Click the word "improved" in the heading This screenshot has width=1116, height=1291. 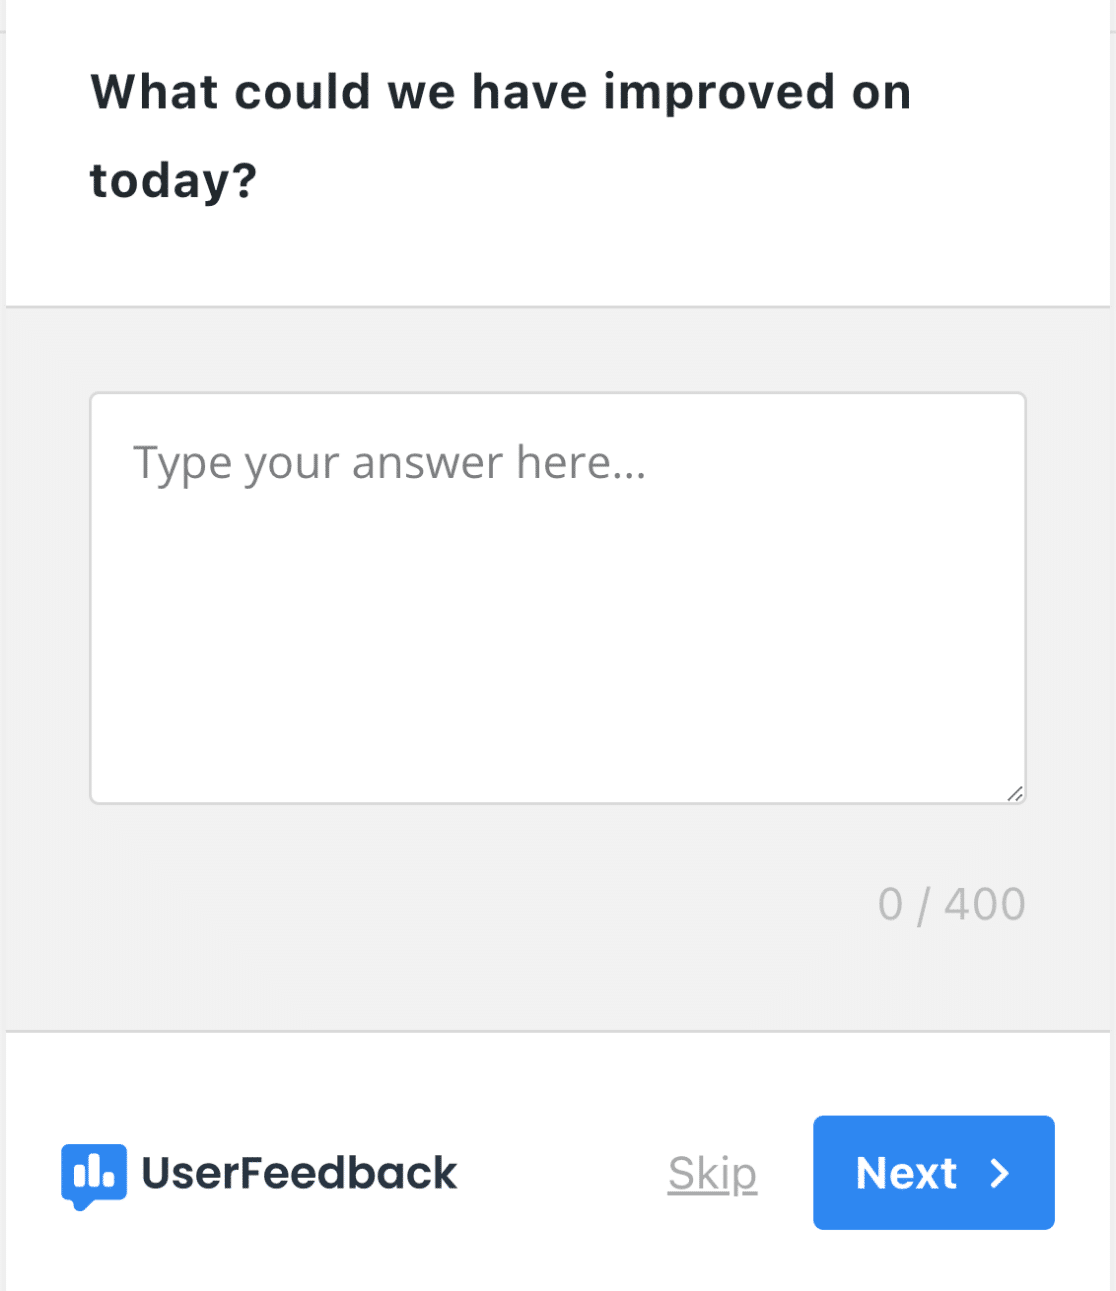pos(719,92)
